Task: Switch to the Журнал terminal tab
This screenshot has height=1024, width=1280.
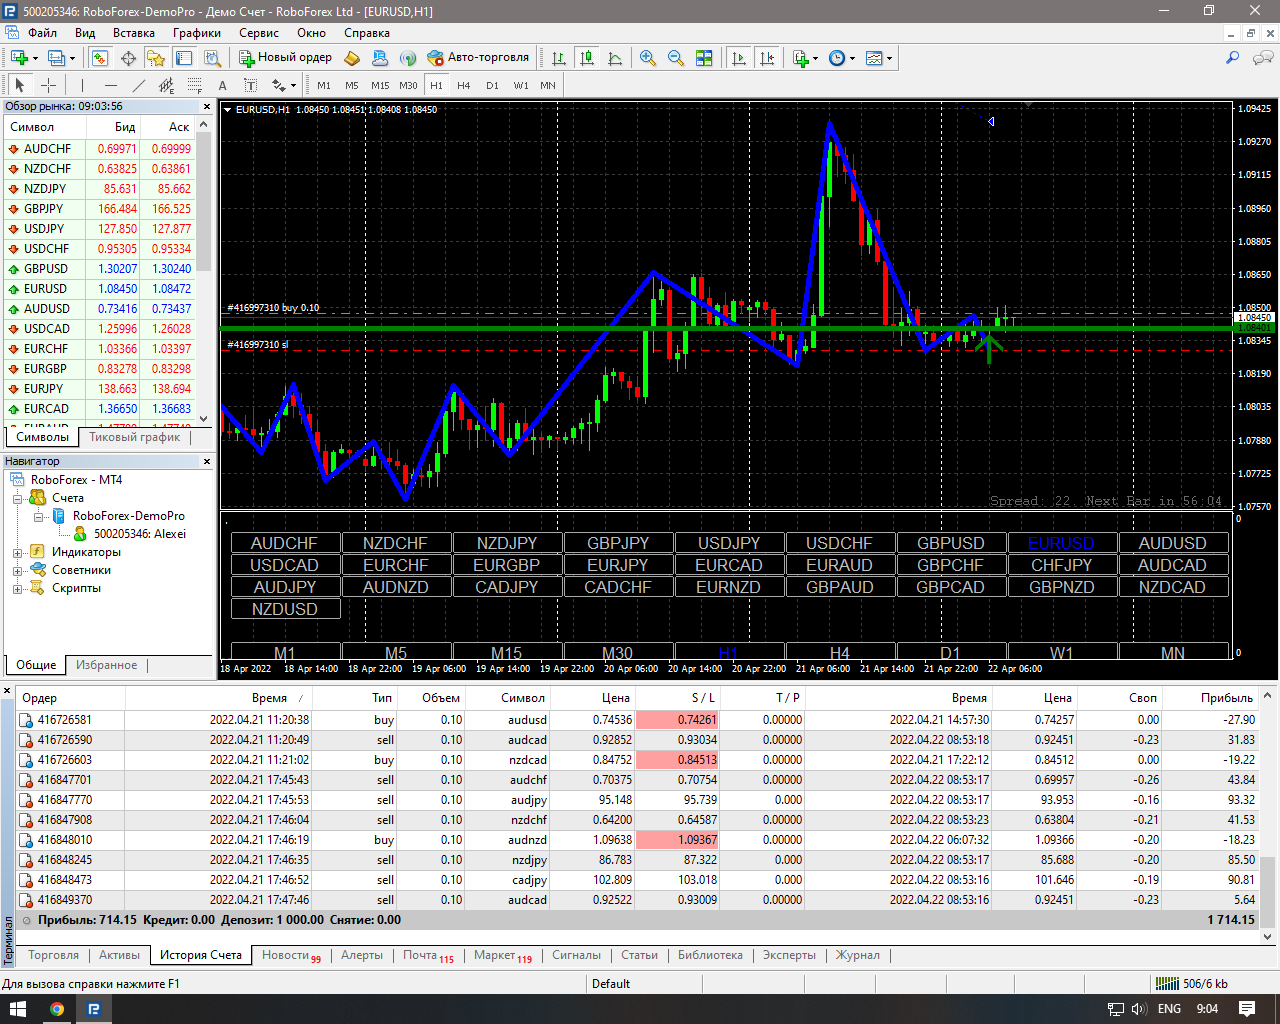Action: (858, 955)
